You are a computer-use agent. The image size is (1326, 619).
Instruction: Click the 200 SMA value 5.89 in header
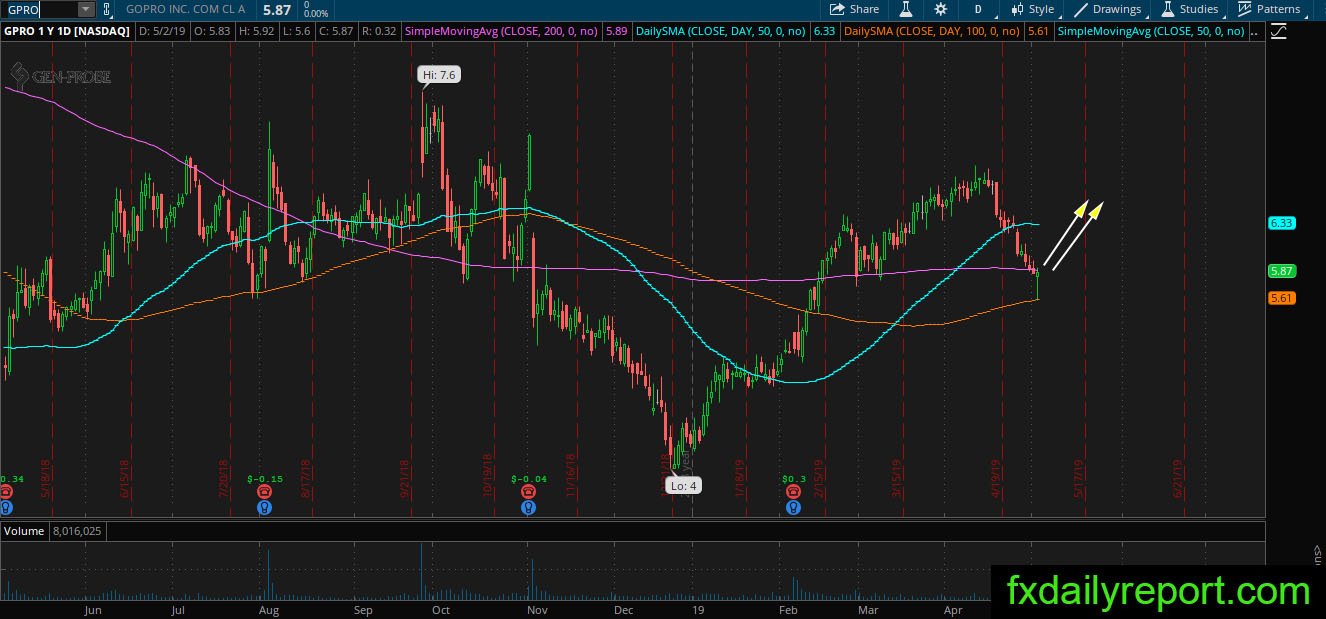pyautogui.click(x=617, y=32)
